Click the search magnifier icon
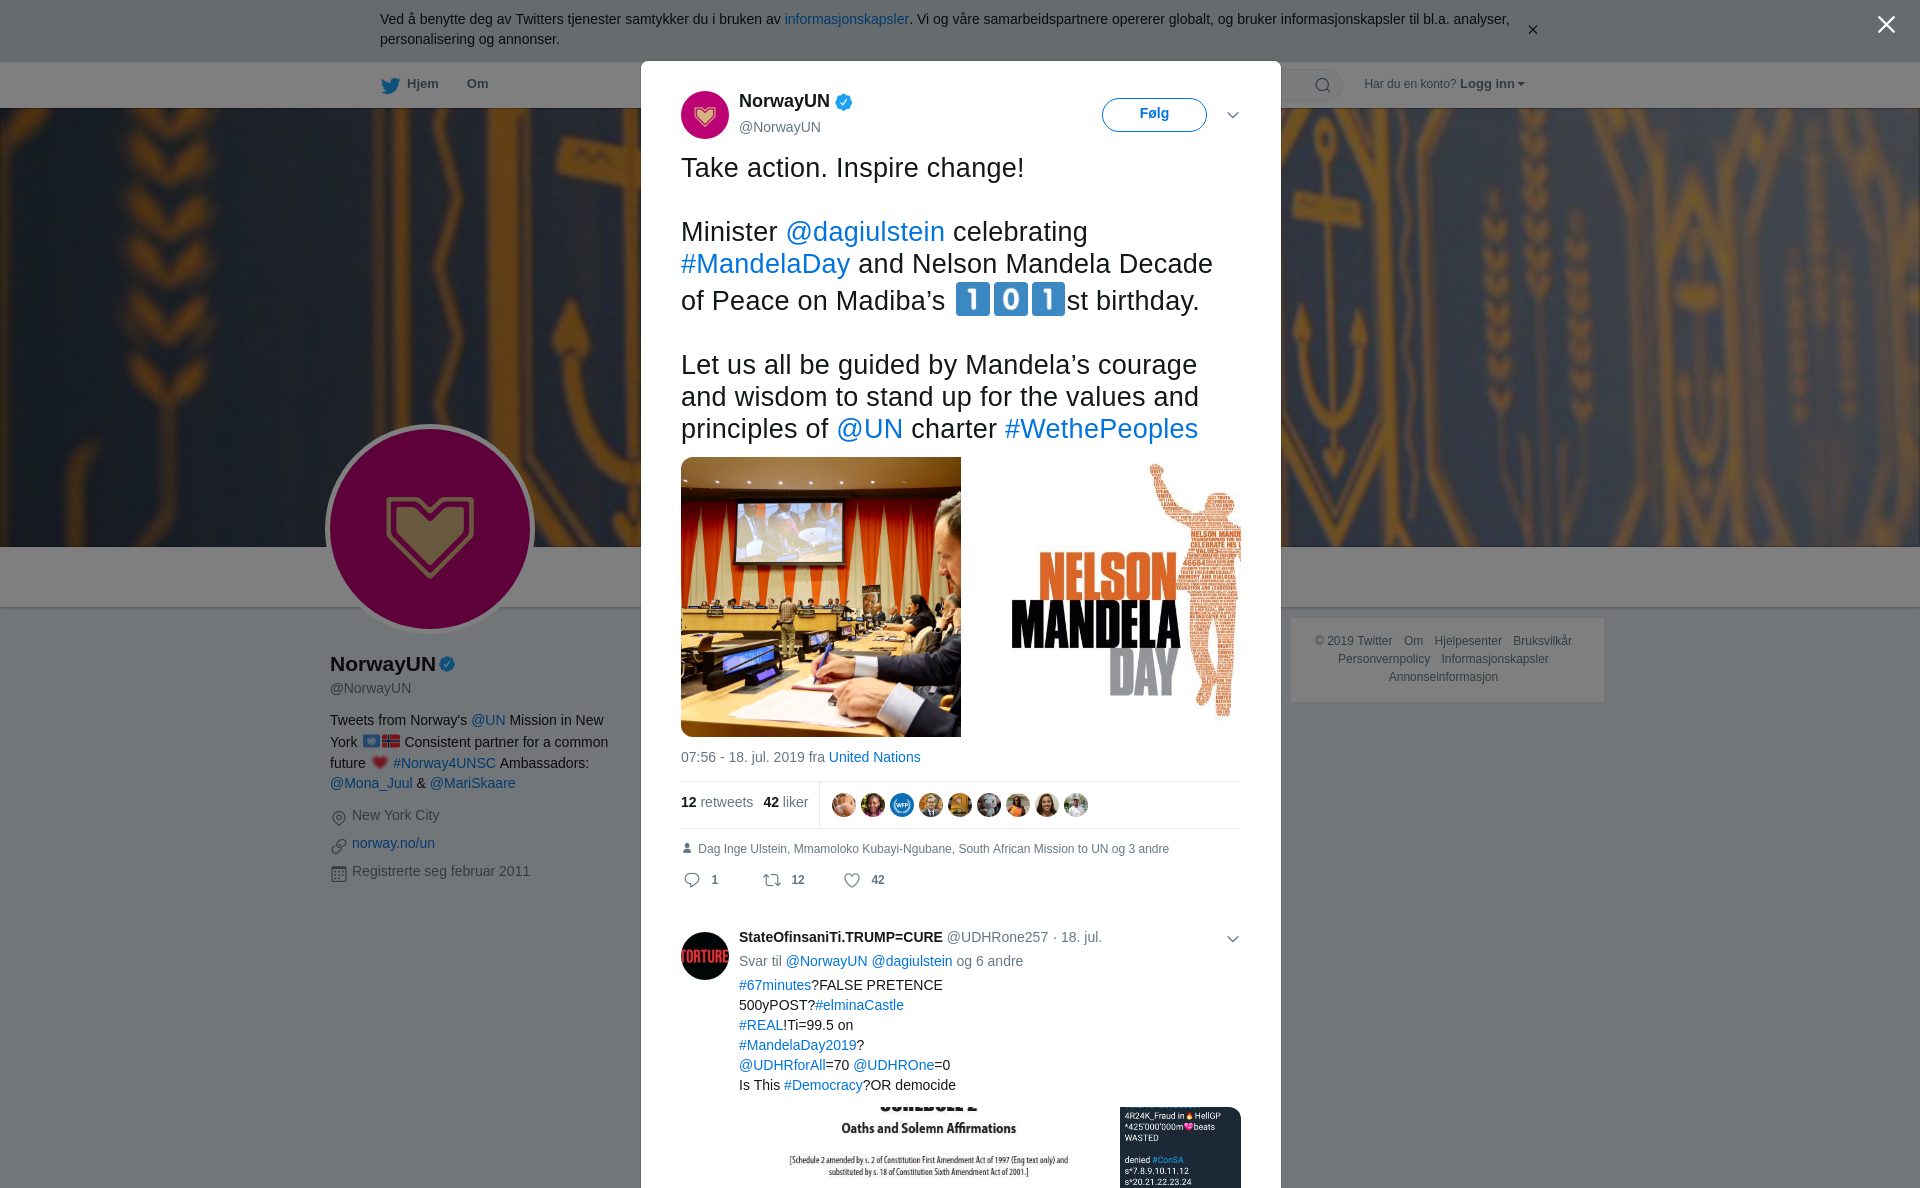Screen dimensions: 1920x1188 coord(1323,85)
